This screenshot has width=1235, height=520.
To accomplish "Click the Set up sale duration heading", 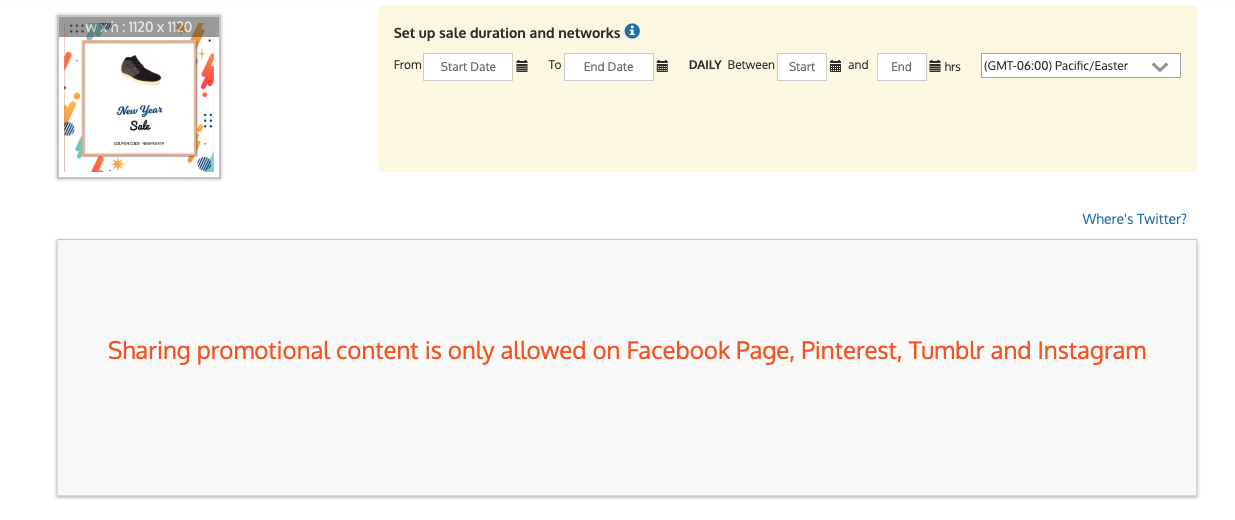I will tap(507, 33).
